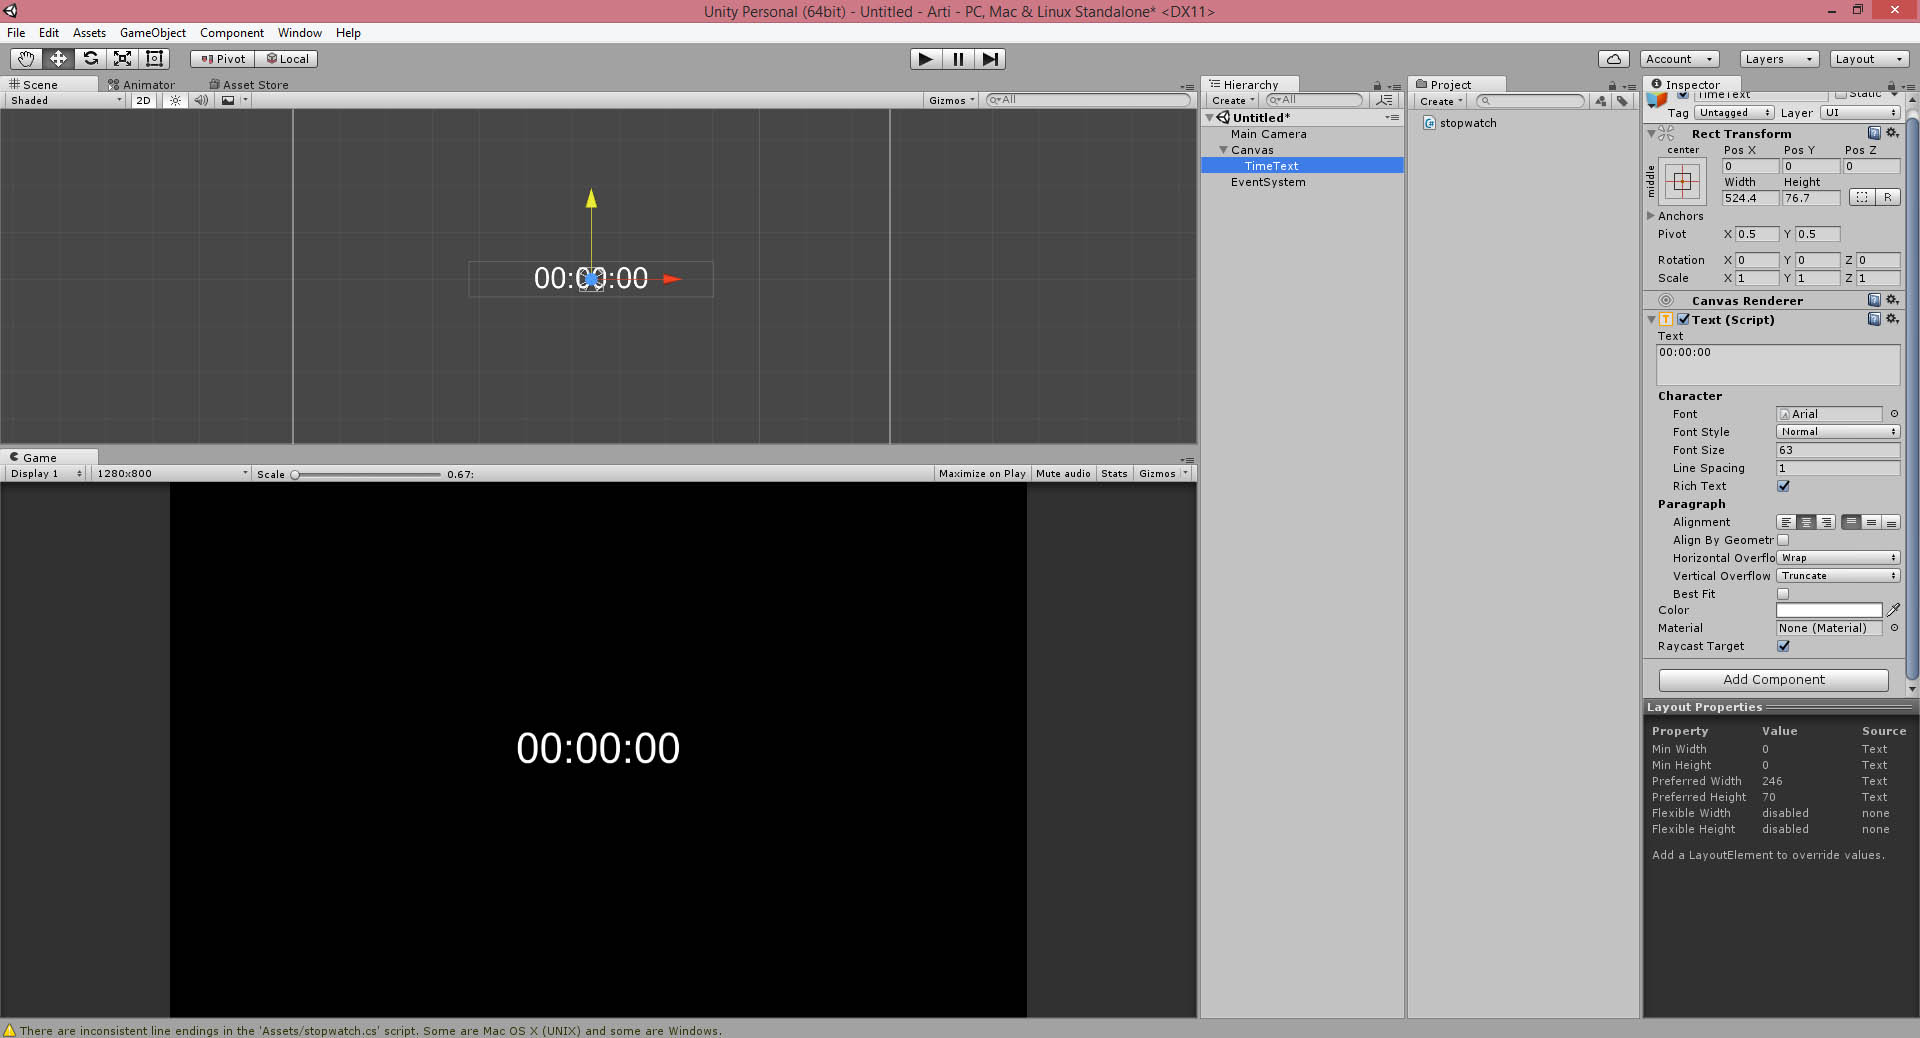Image resolution: width=1920 pixels, height=1038 pixels.
Task: Open the scene Gizmos dropdown
Action: [x=951, y=100]
